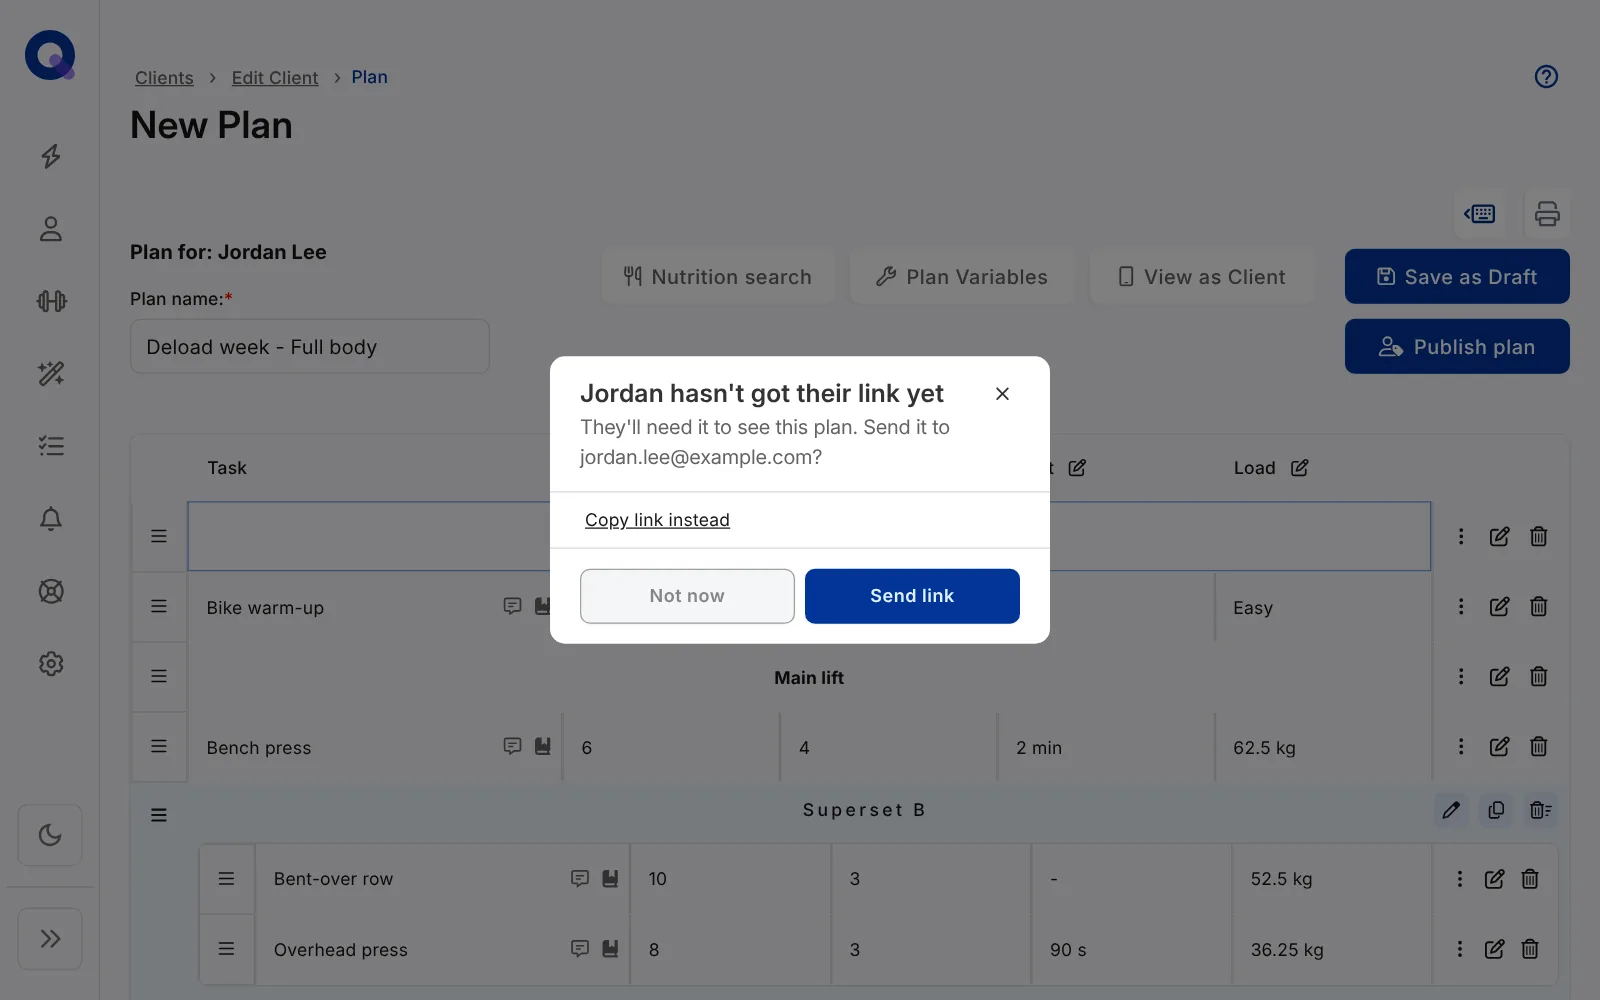Edit the Bench press row
This screenshot has height=1000, width=1600.
pos(1499,747)
